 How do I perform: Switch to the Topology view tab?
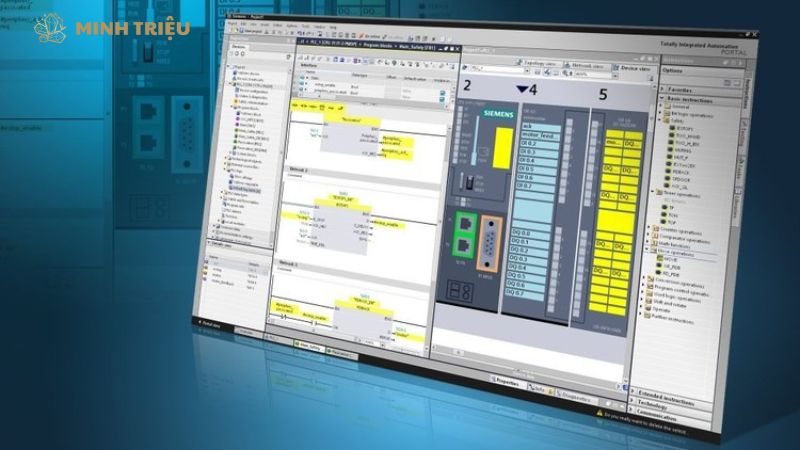541,61
